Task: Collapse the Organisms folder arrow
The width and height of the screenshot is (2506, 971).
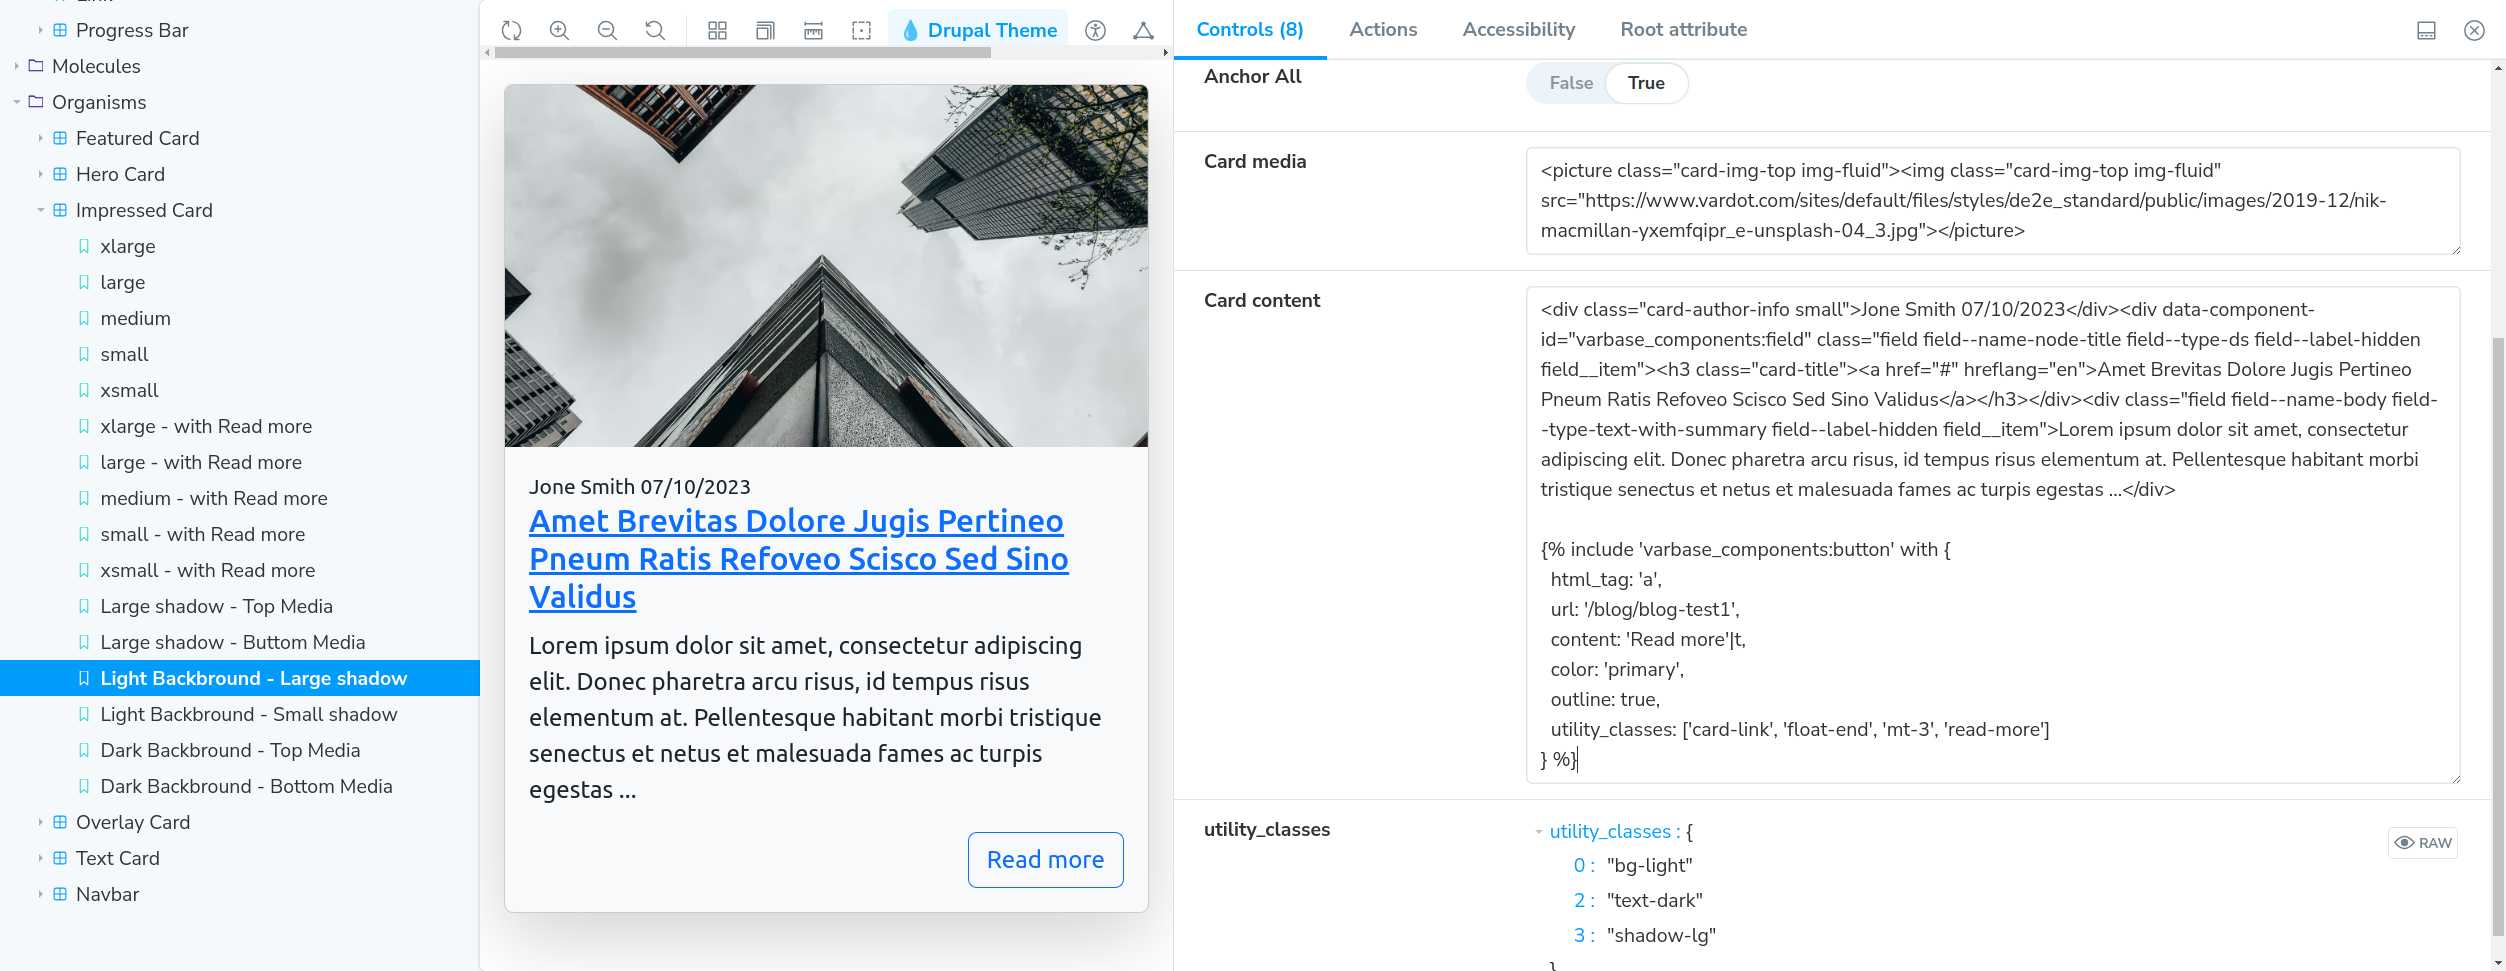Action: click(x=16, y=102)
